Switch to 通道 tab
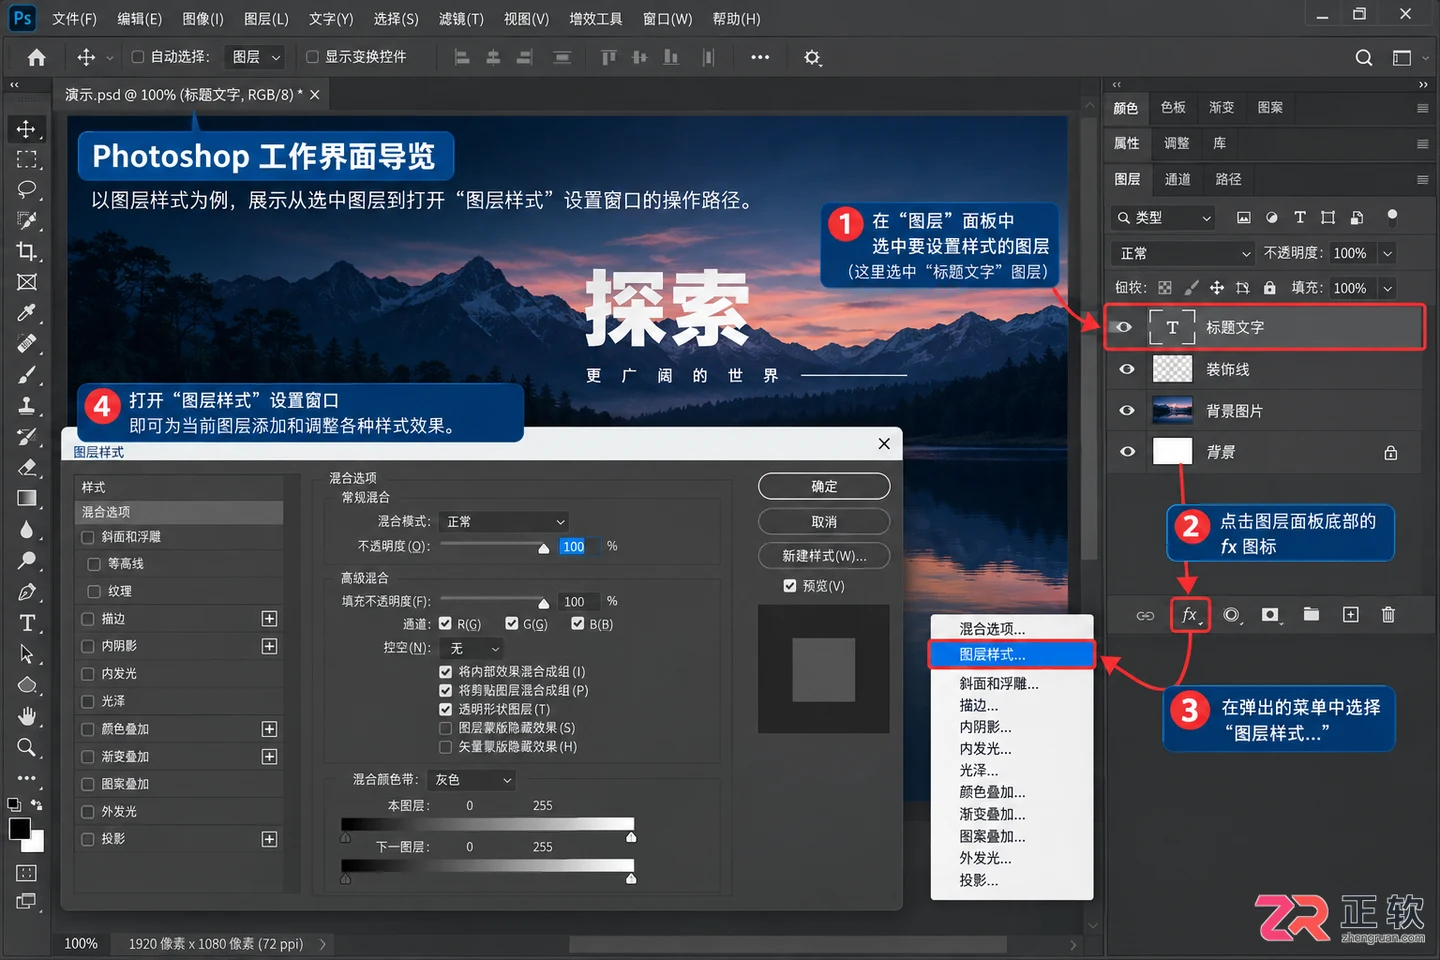This screenshot has height=960, width=1440. [1178, 179]
